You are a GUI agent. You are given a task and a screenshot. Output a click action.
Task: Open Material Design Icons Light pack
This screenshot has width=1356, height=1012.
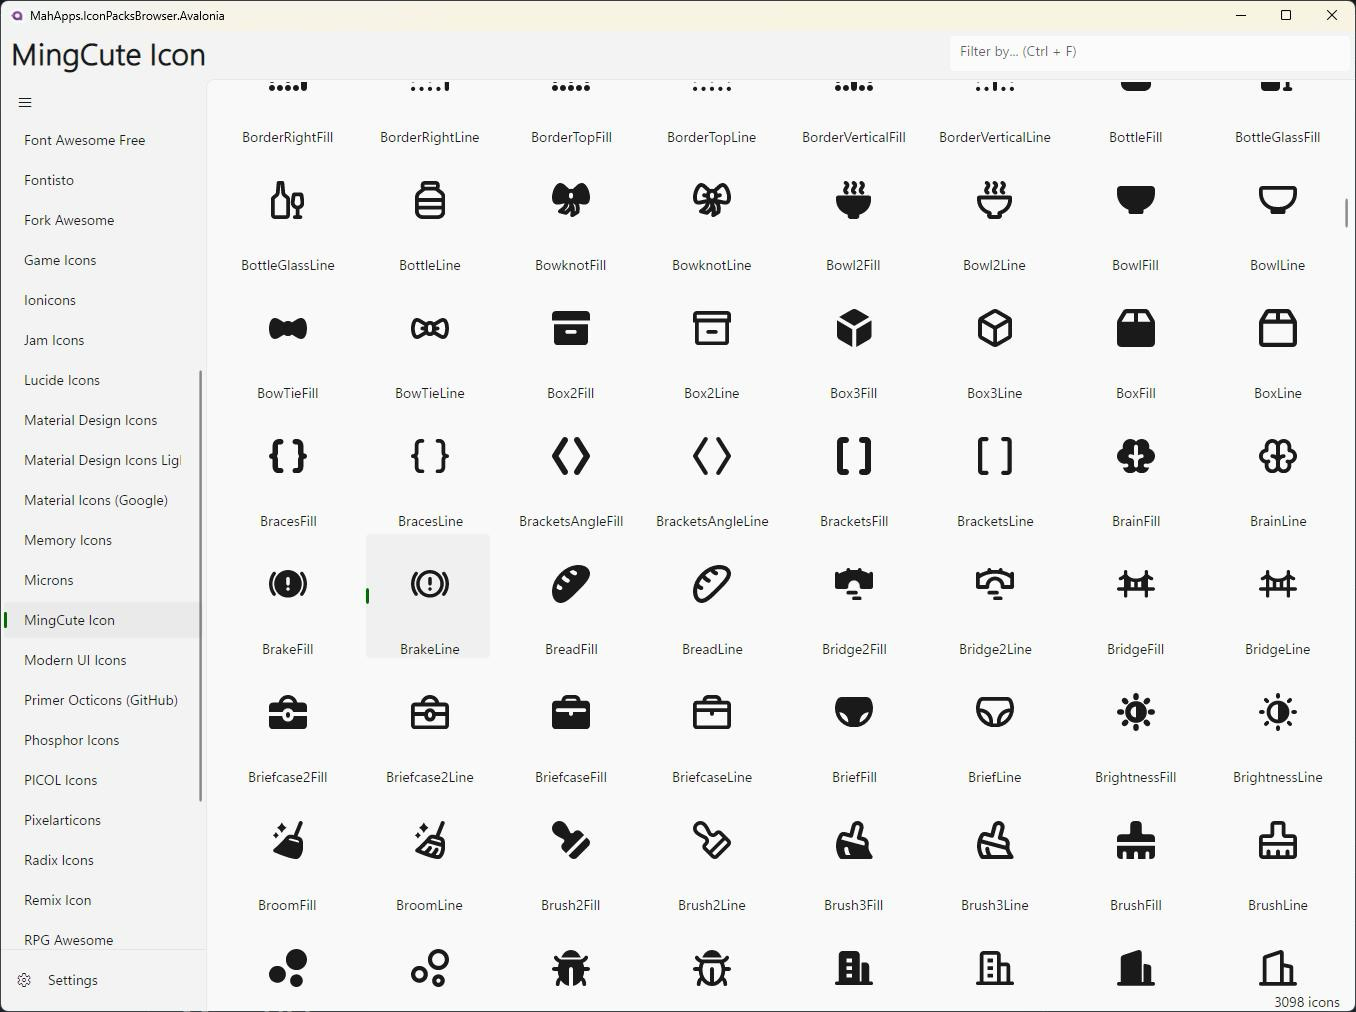pyautogui.click(x=103, y=460)
